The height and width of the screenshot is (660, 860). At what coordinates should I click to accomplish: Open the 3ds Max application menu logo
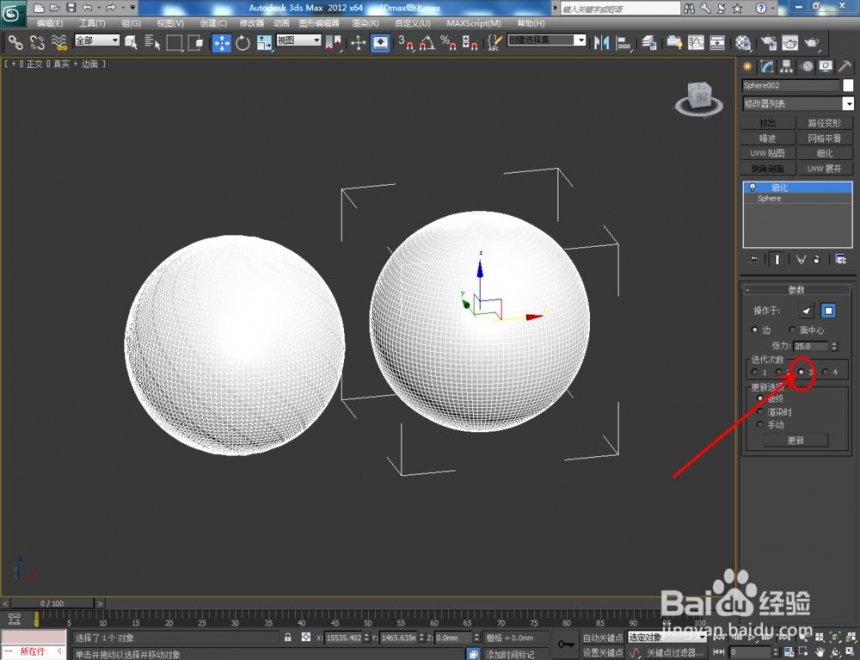[12, 13]
